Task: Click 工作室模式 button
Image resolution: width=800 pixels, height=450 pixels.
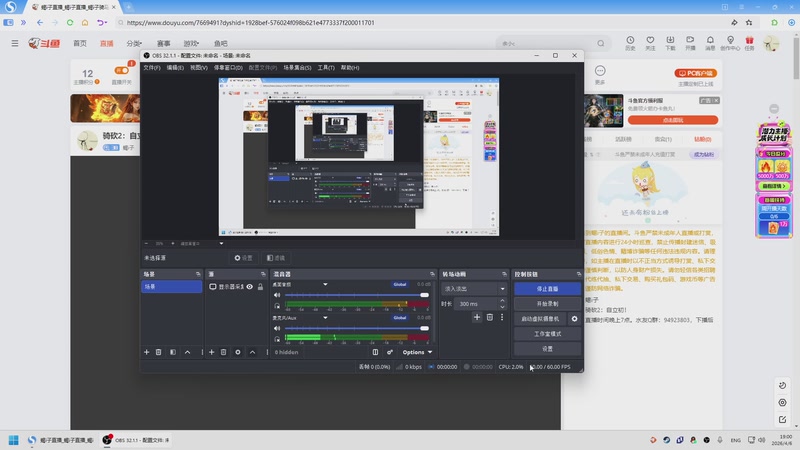Action: coord(547,334)
